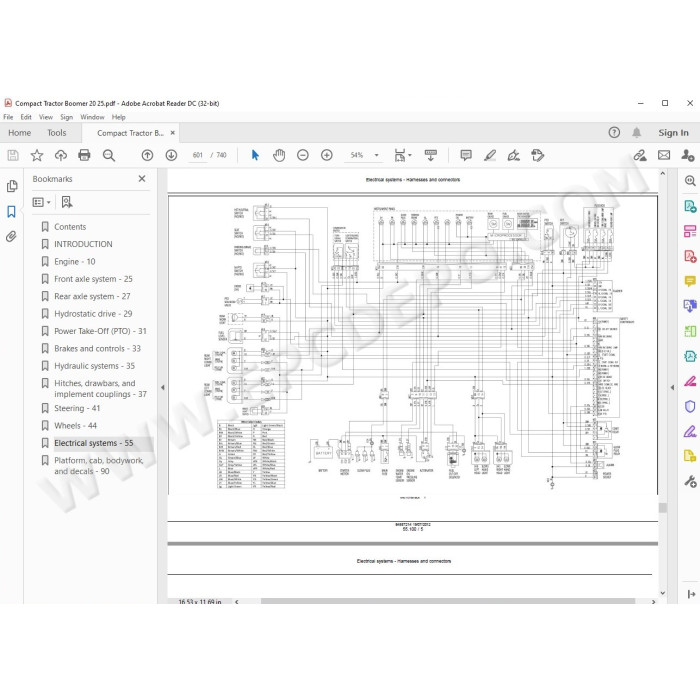The height and width of the screenshot is (700, 700).
Task: Open bookmark options list dropdown
Action: pos(41,202)
